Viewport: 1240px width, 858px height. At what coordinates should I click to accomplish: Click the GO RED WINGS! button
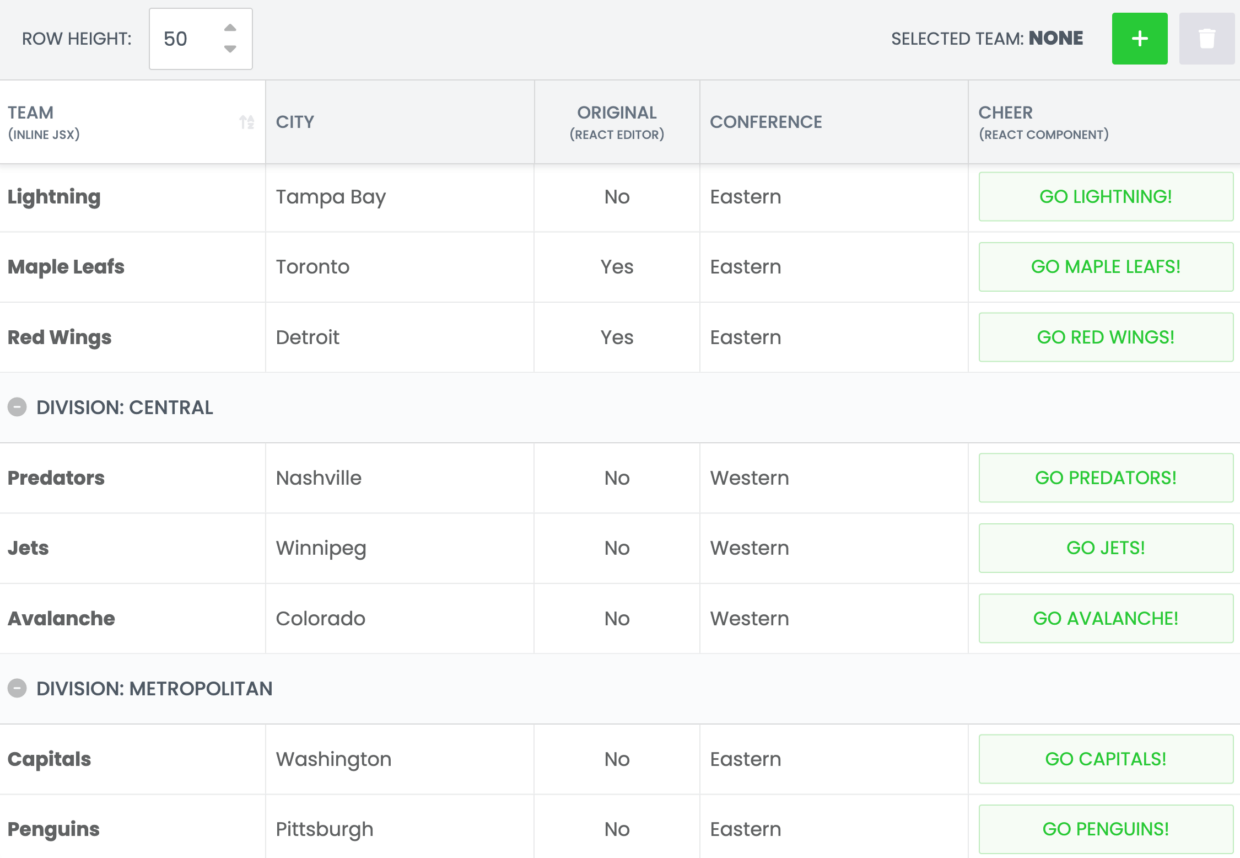(x=1106, y=337)
